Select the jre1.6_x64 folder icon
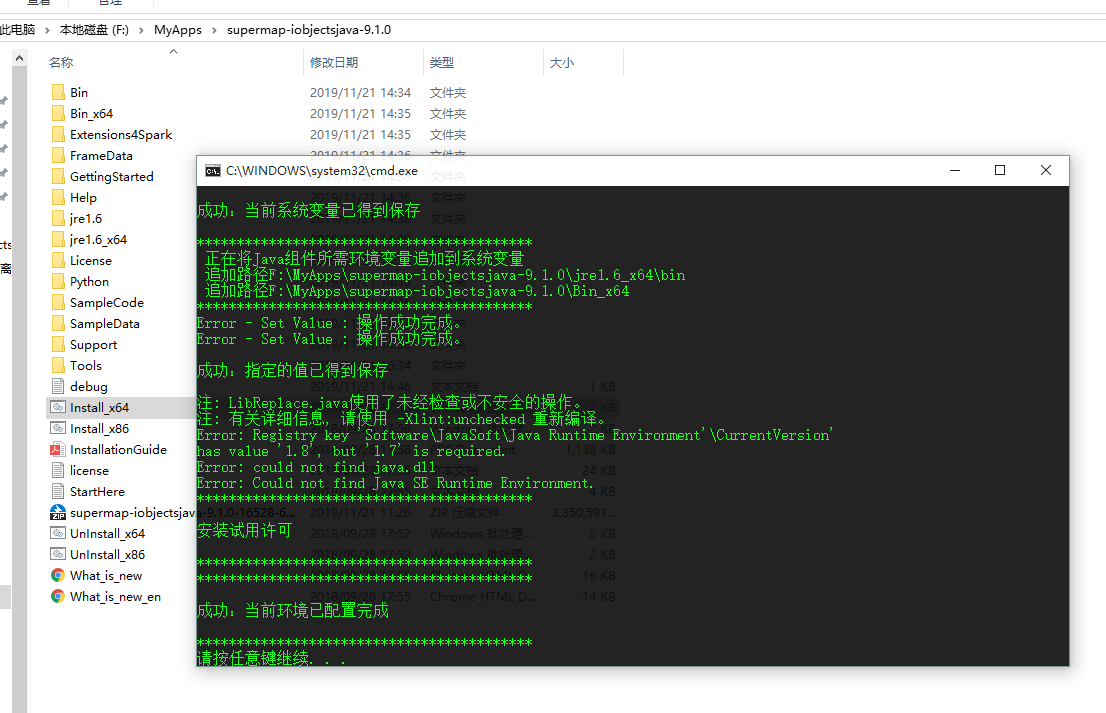1106x713 pixels. 58,240
